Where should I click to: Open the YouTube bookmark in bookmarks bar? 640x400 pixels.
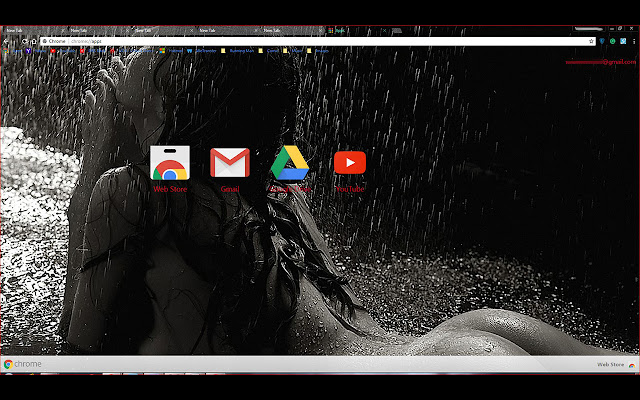coord(63,51)
